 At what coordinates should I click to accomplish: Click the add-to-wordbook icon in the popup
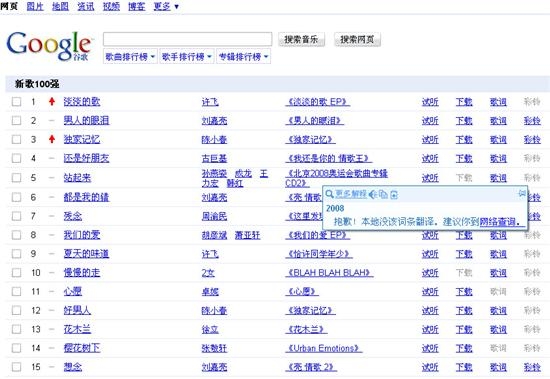pyautogui.click(x=394, y=194)
